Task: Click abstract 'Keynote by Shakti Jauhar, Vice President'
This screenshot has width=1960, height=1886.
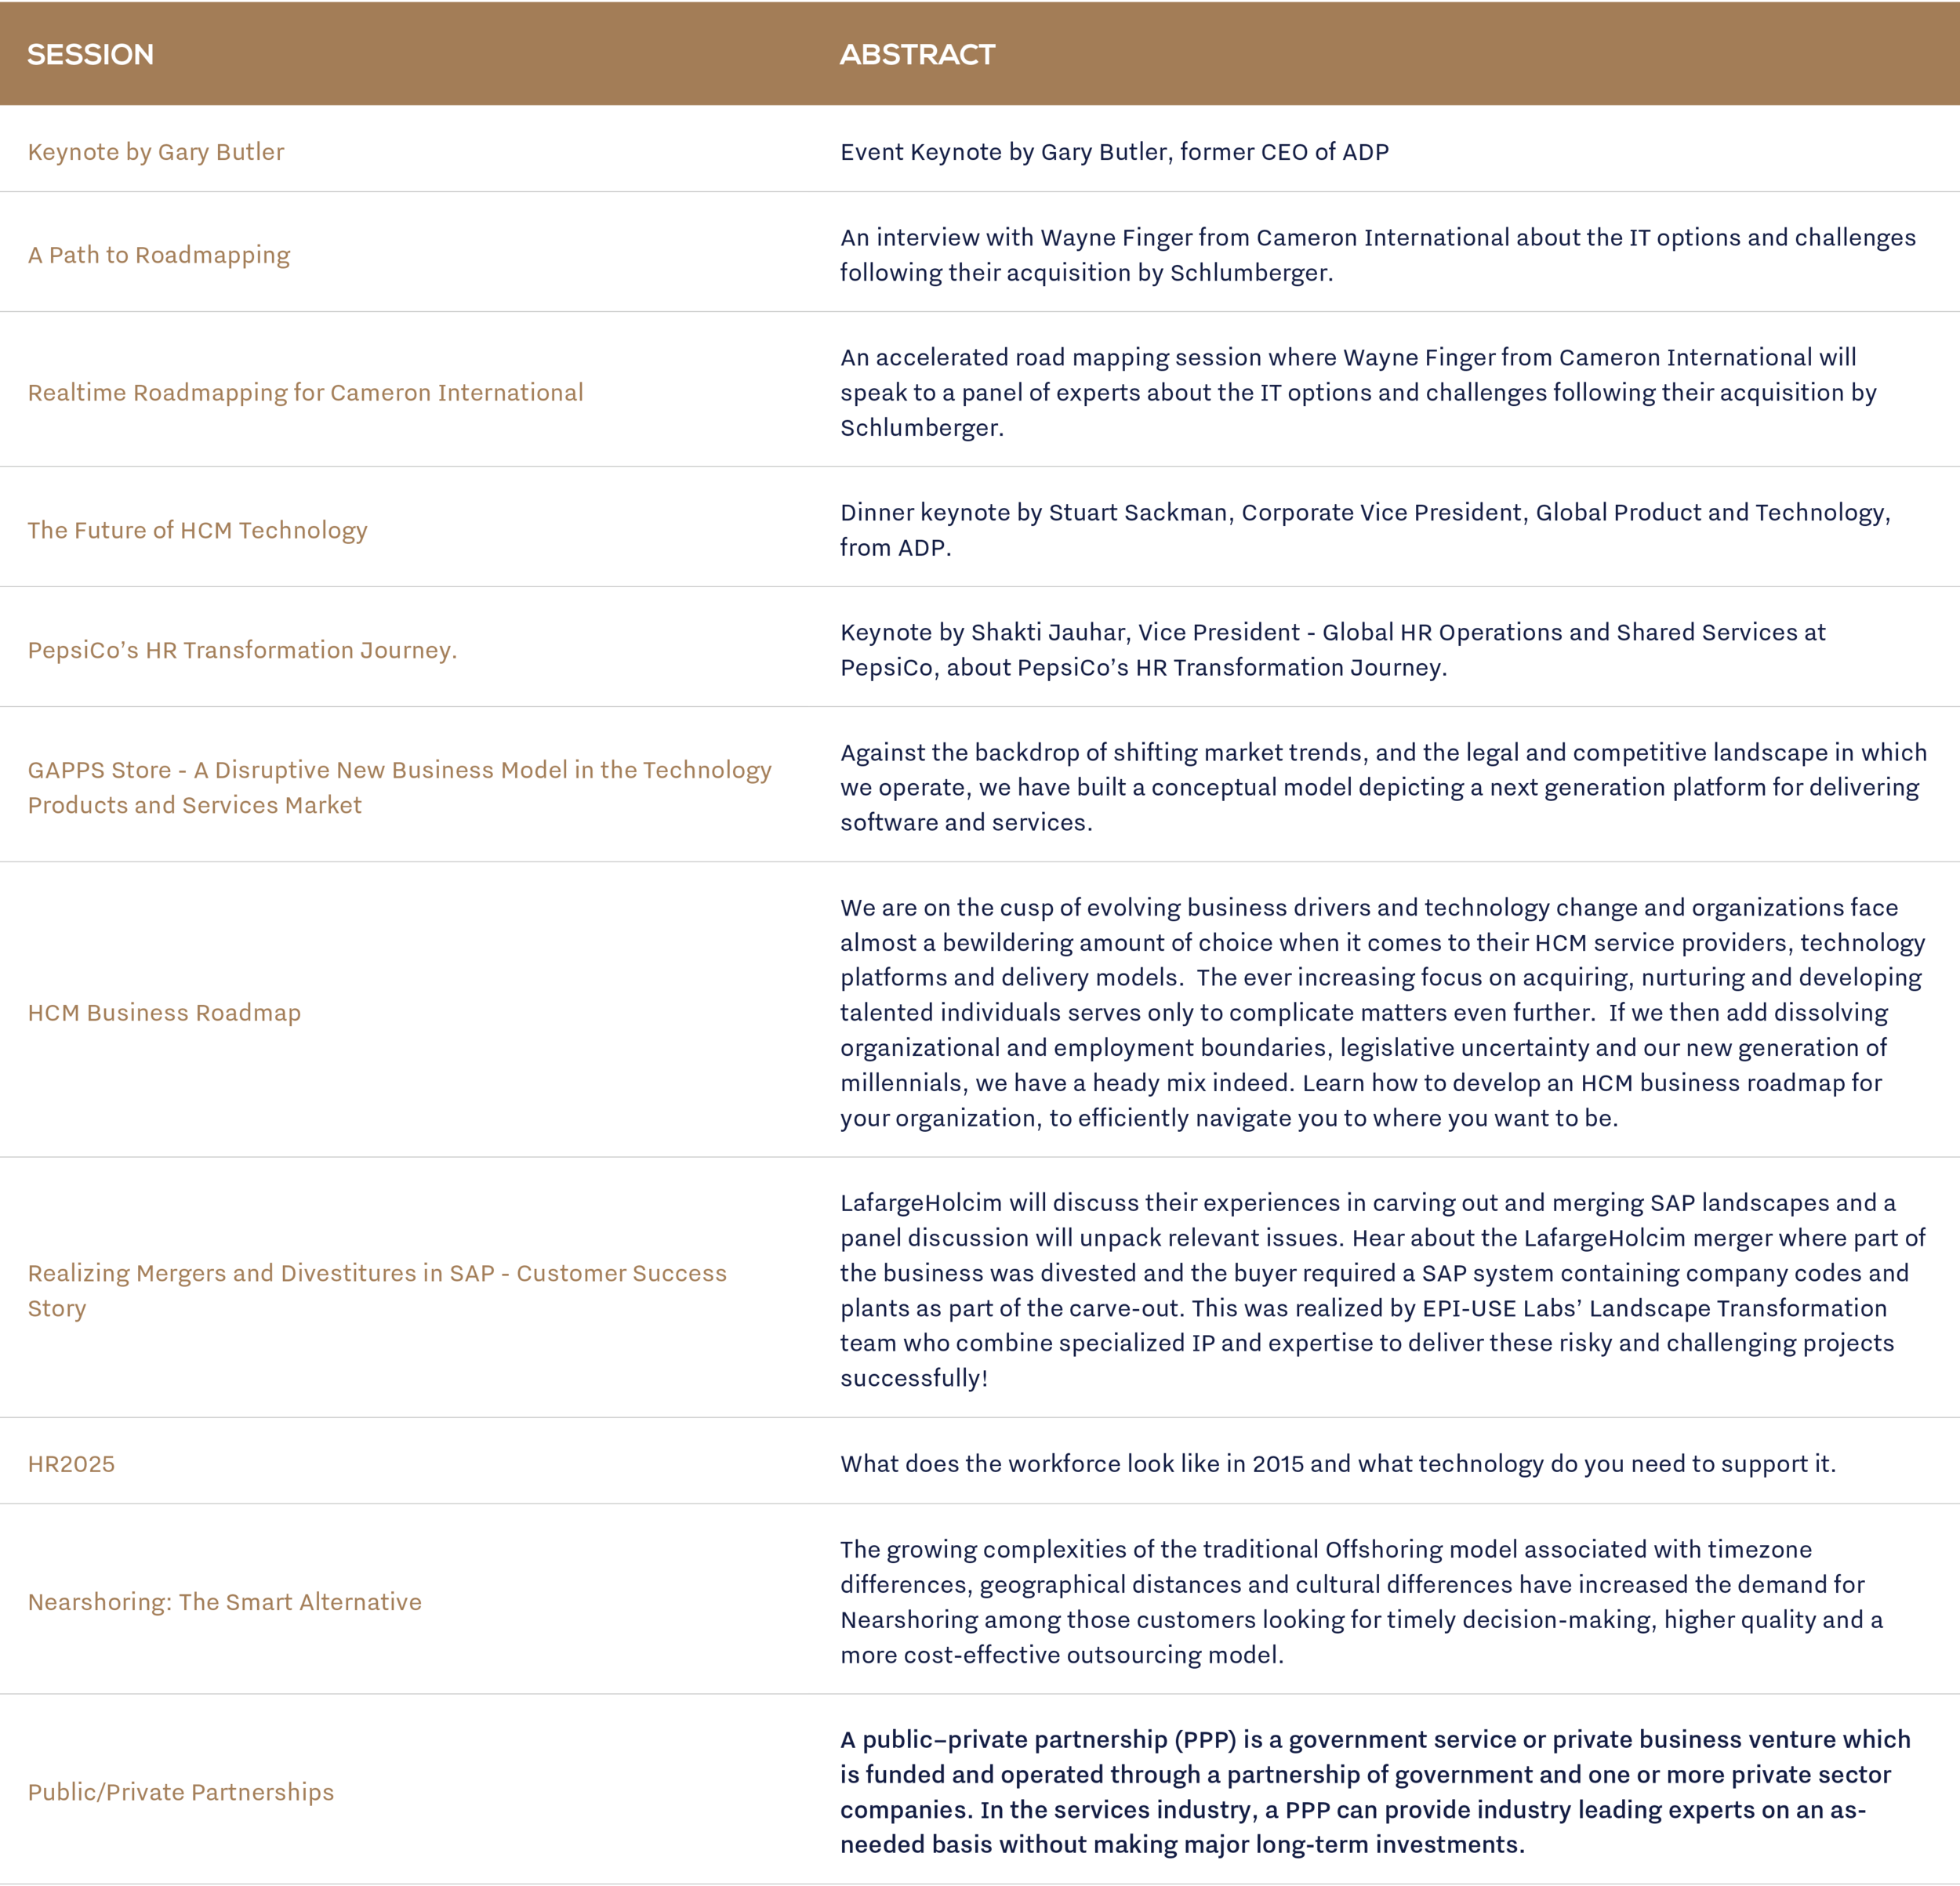Action: click(1333, 650)
